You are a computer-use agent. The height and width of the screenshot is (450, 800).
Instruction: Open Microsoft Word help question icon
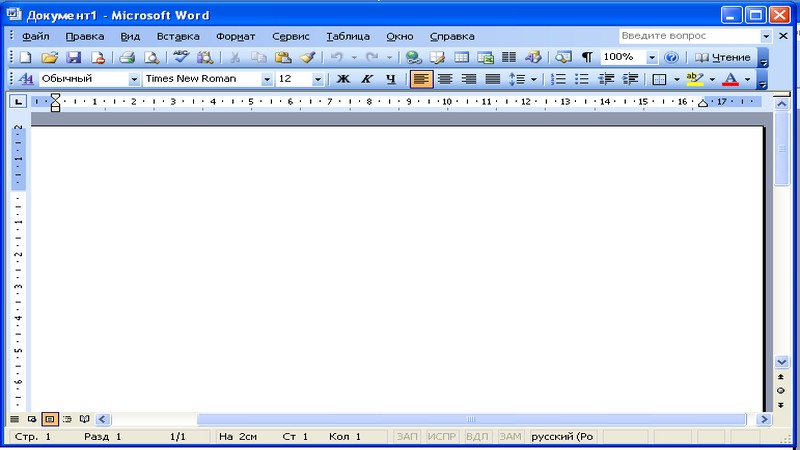point(671,57)
